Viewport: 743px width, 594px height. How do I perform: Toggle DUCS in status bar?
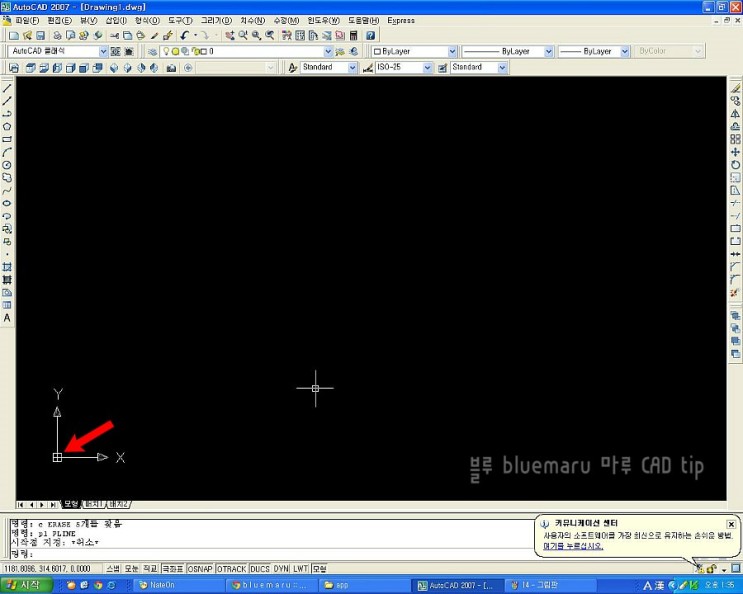[260, 569]
